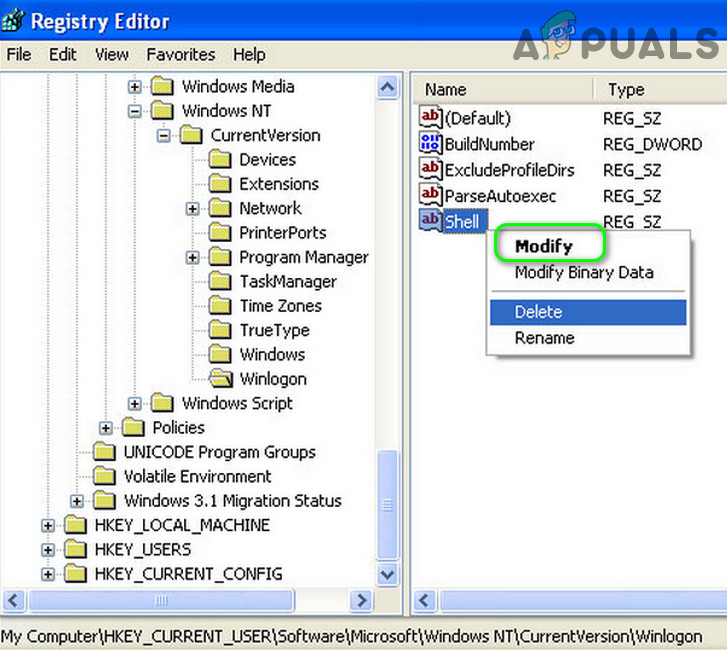The image size is (727, 650).
Task: Open the Edit menu
Action: click(63, 55)
